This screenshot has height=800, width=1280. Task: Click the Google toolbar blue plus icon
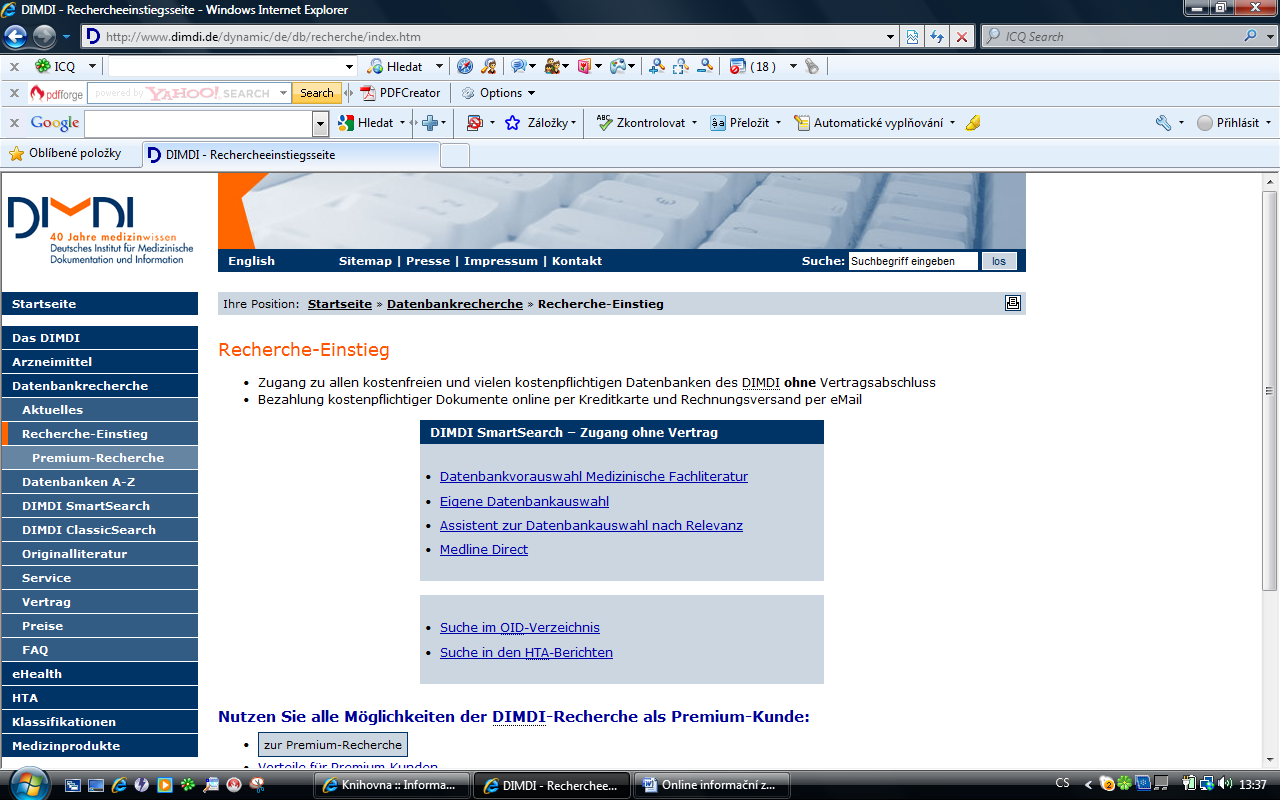pyautogui.click(x=431, y=123)
